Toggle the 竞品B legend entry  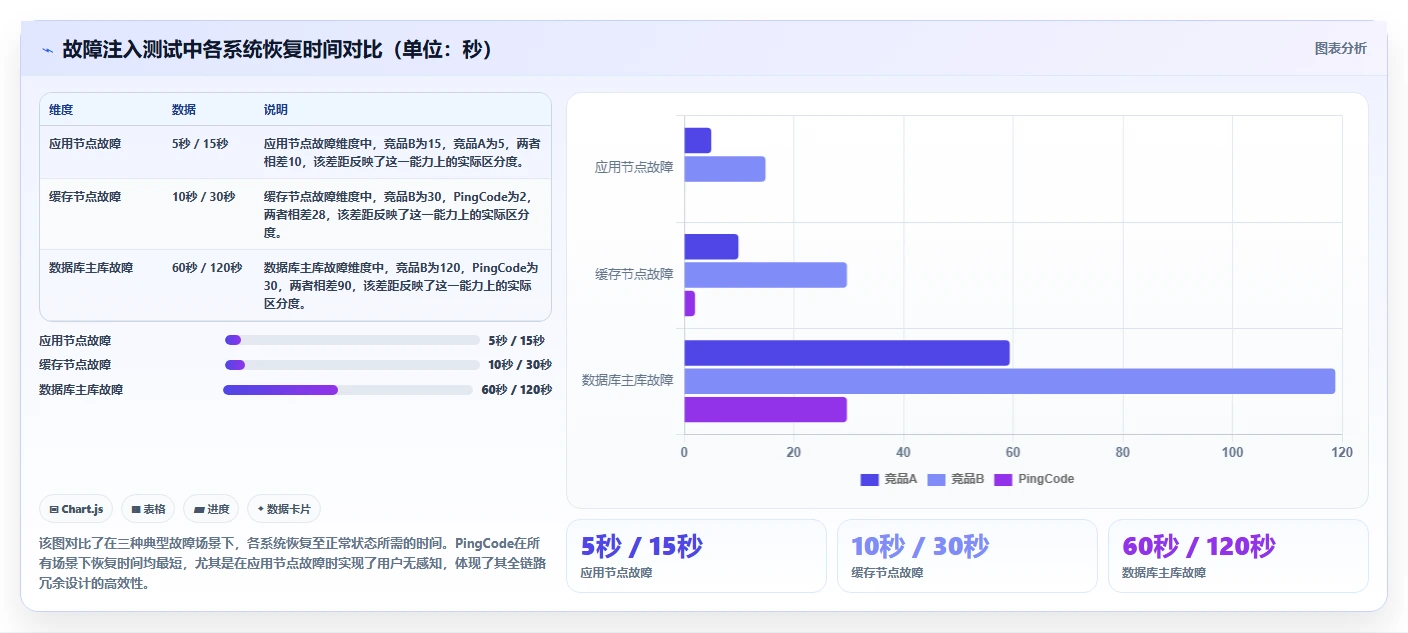click(956, 479)
